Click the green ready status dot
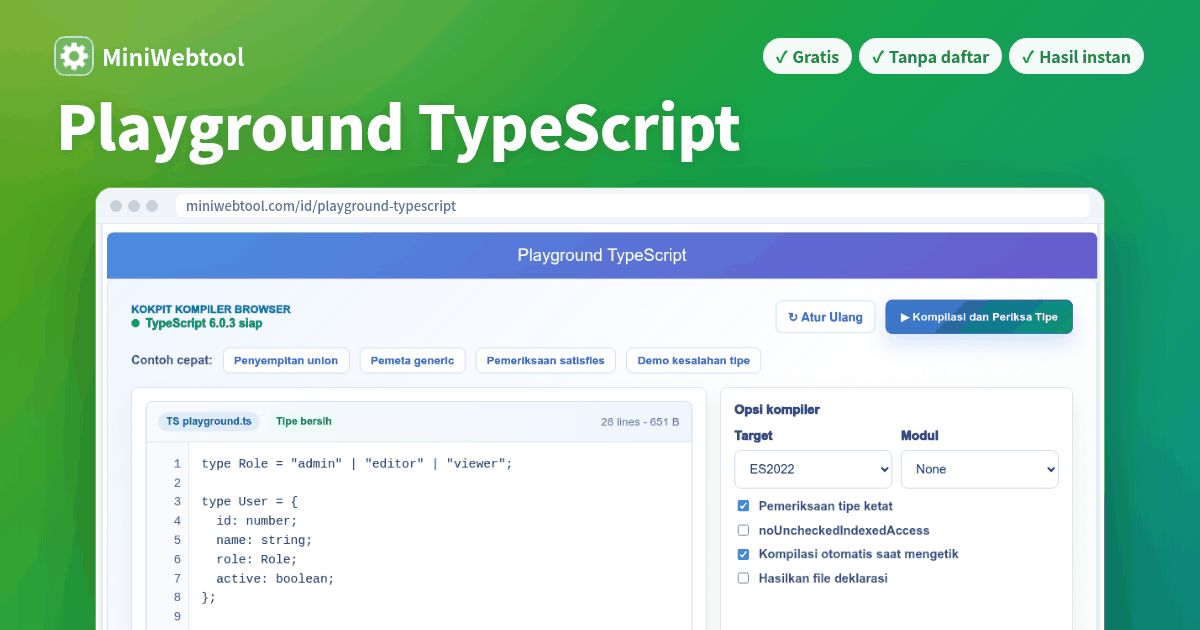The width and height of the screenshot is (1200, 630). pos(135,324)
